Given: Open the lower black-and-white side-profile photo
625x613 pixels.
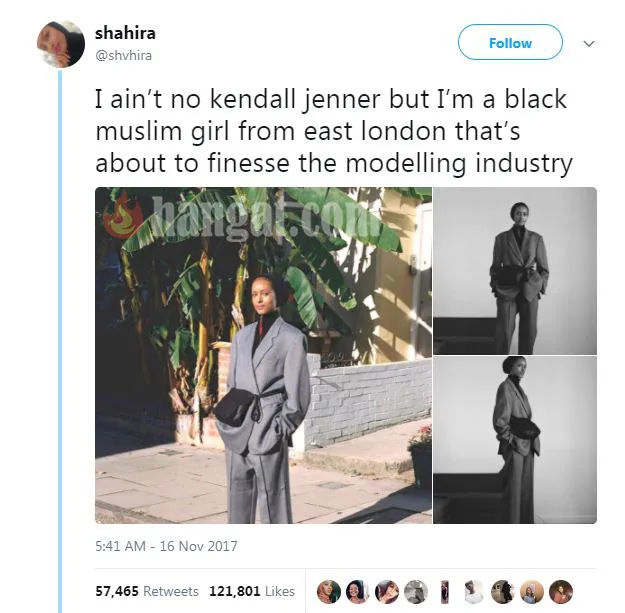Looking at the screenshot, I should coord(515,440).
